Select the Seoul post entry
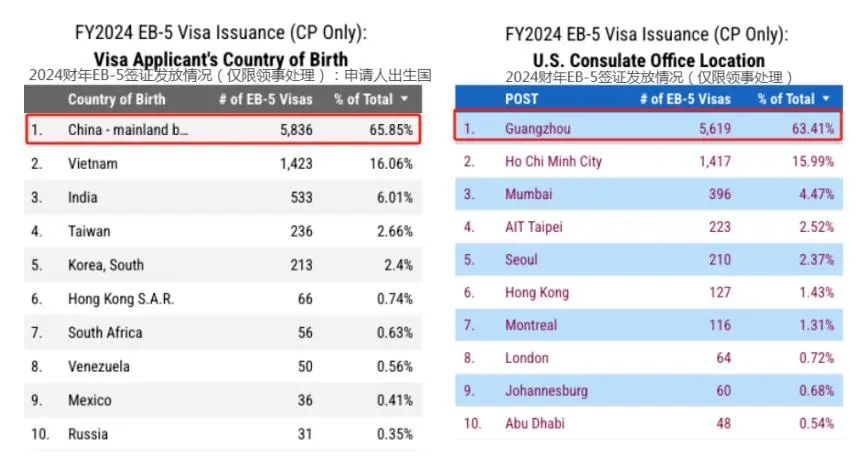 pos(521,259)
